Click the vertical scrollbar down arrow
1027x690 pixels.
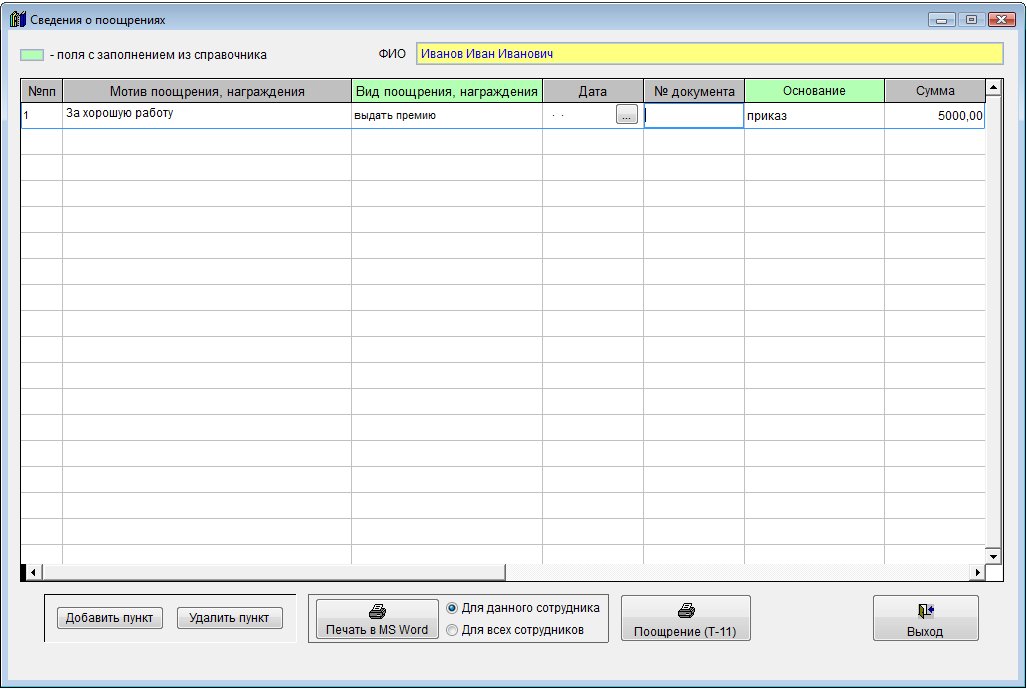(993, 556)
